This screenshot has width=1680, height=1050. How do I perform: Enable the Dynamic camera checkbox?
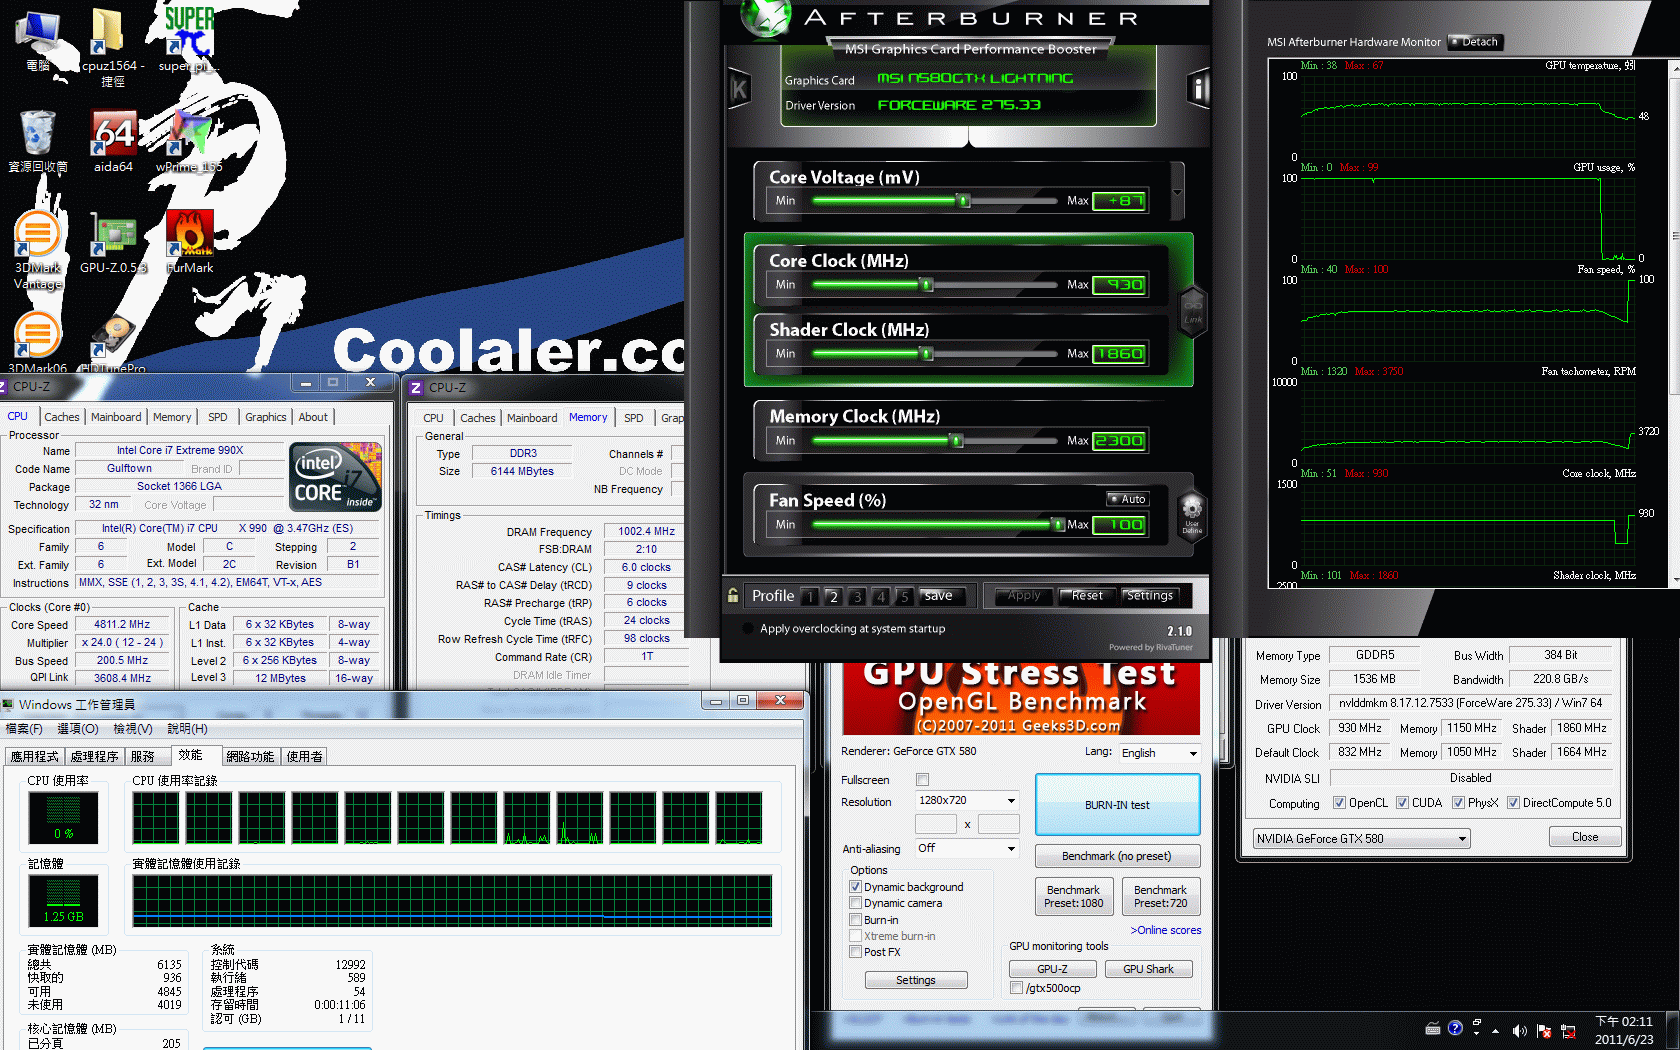click(x=856, y=903)
